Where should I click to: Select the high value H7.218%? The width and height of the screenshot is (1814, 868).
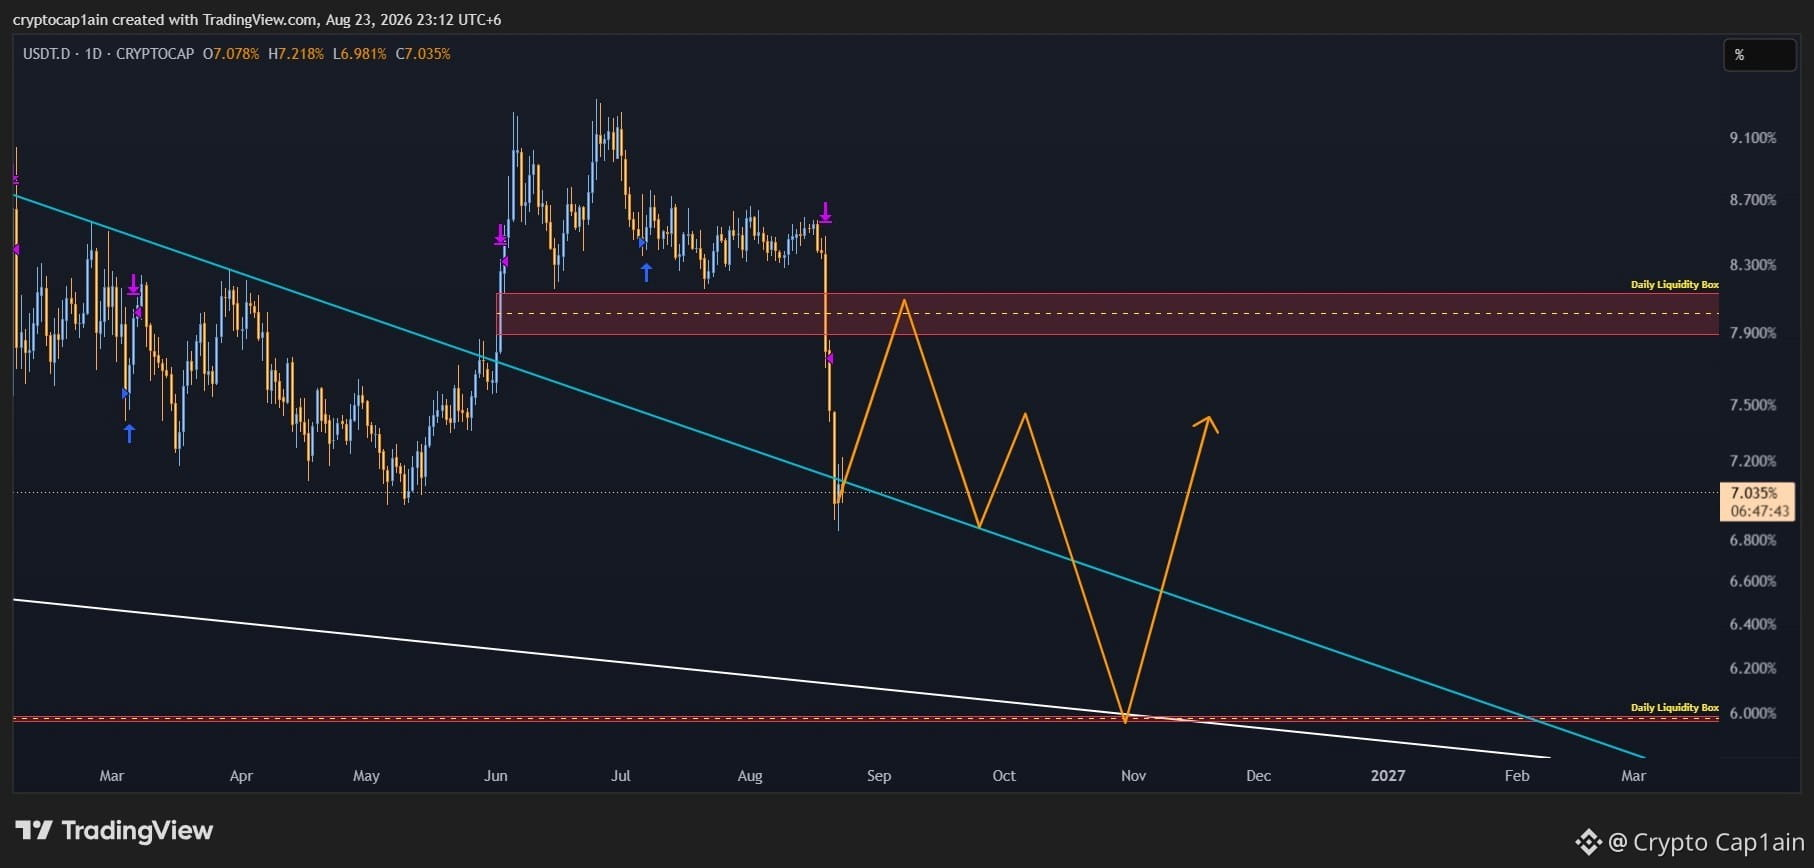(296, 54)
